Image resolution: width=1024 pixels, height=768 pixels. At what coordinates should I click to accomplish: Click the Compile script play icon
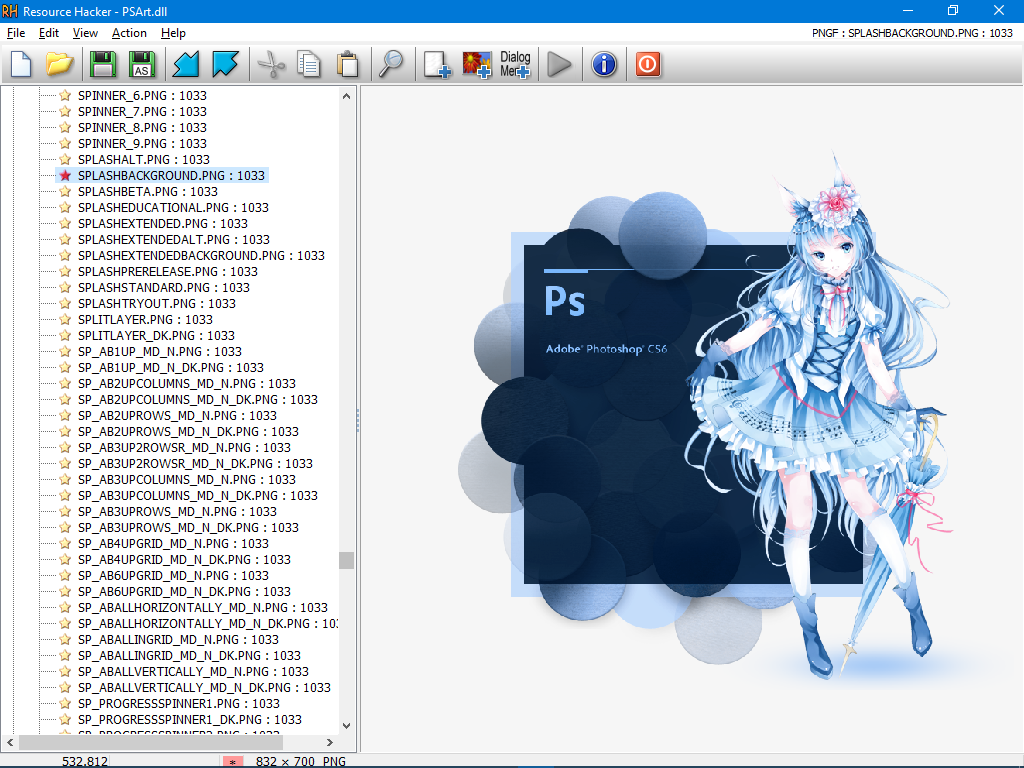559,64
